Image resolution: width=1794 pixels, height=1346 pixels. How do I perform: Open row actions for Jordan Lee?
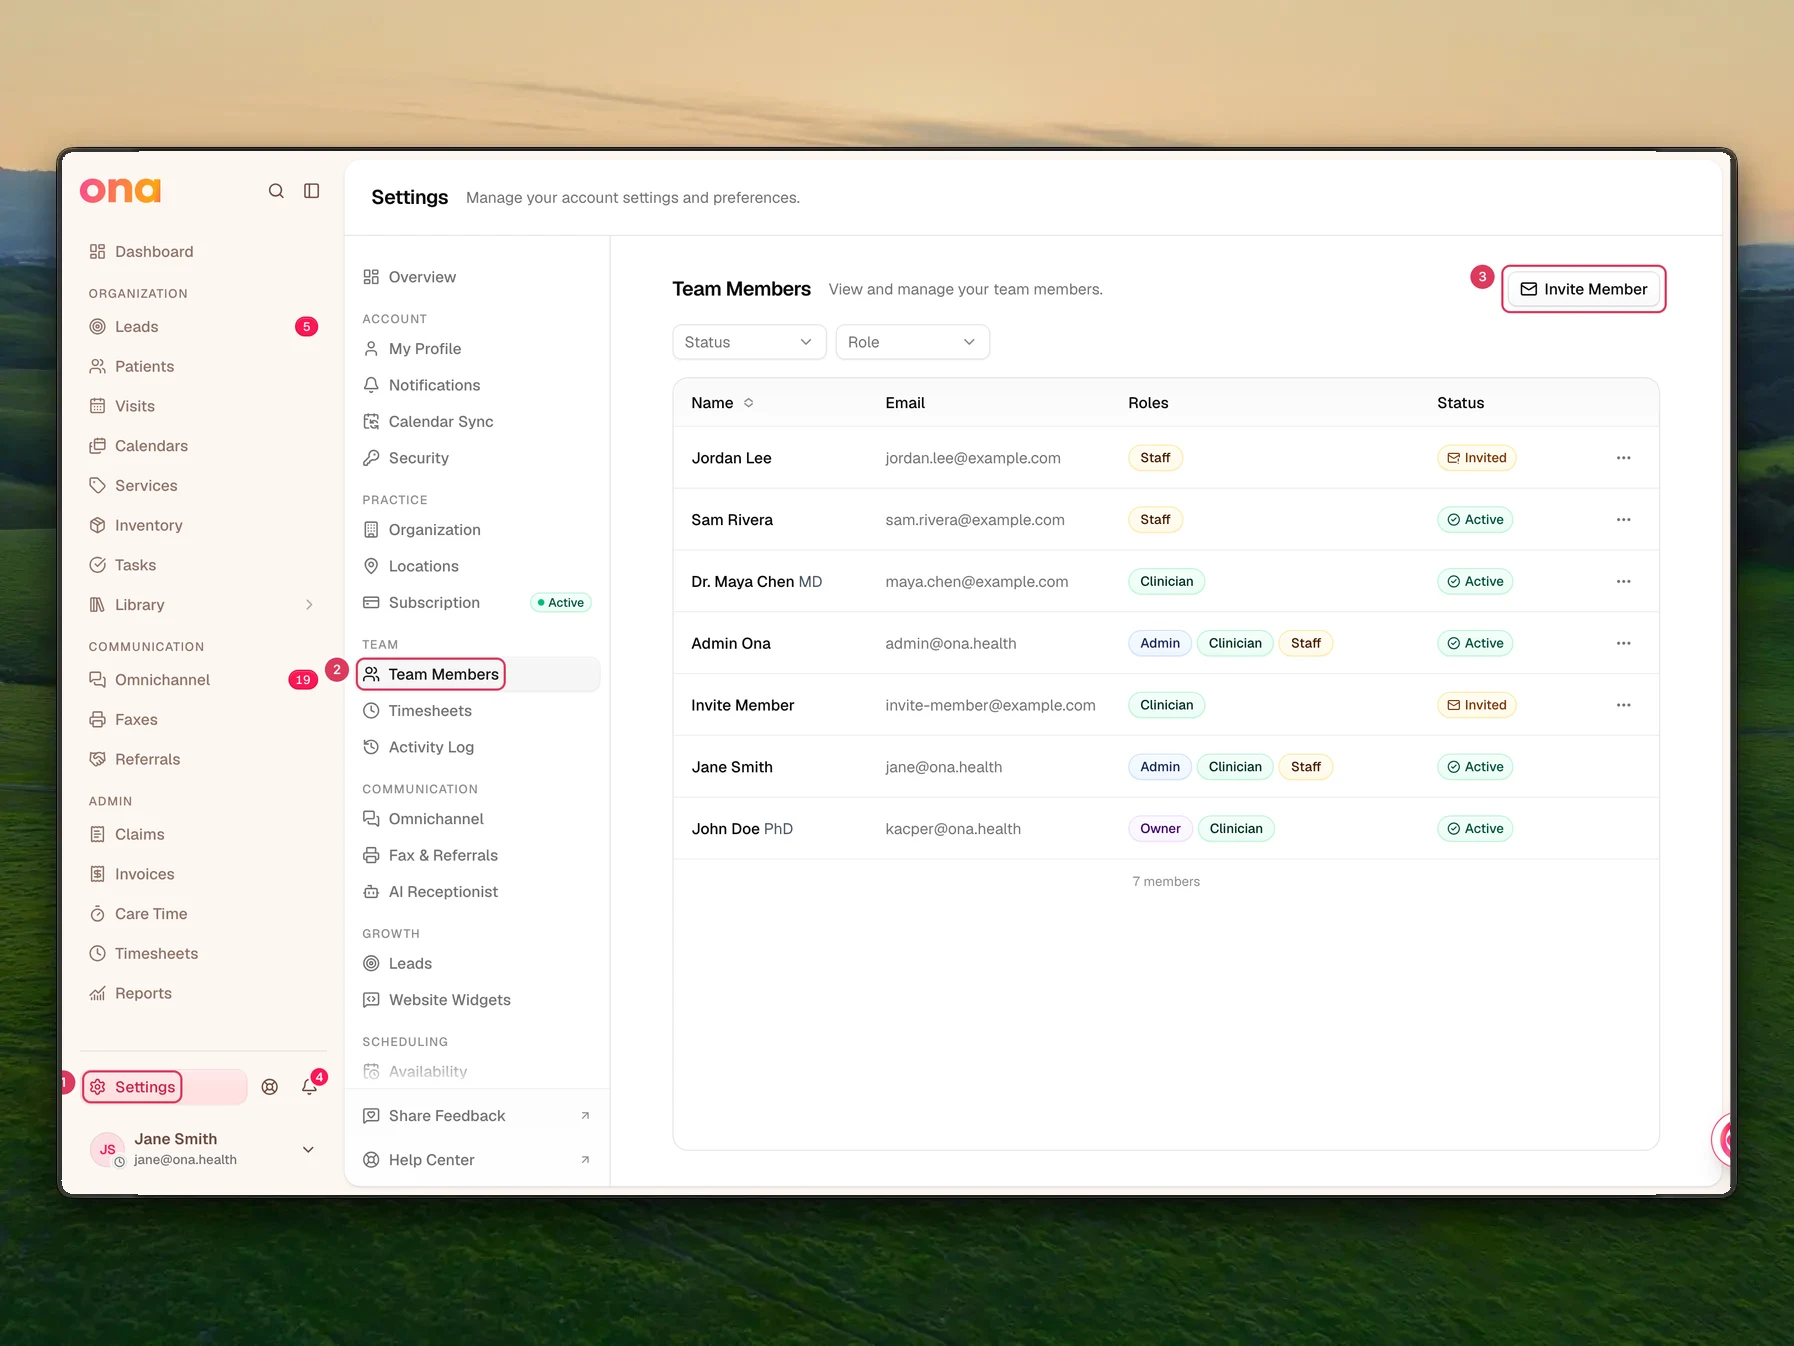[x=1623, y=458]
